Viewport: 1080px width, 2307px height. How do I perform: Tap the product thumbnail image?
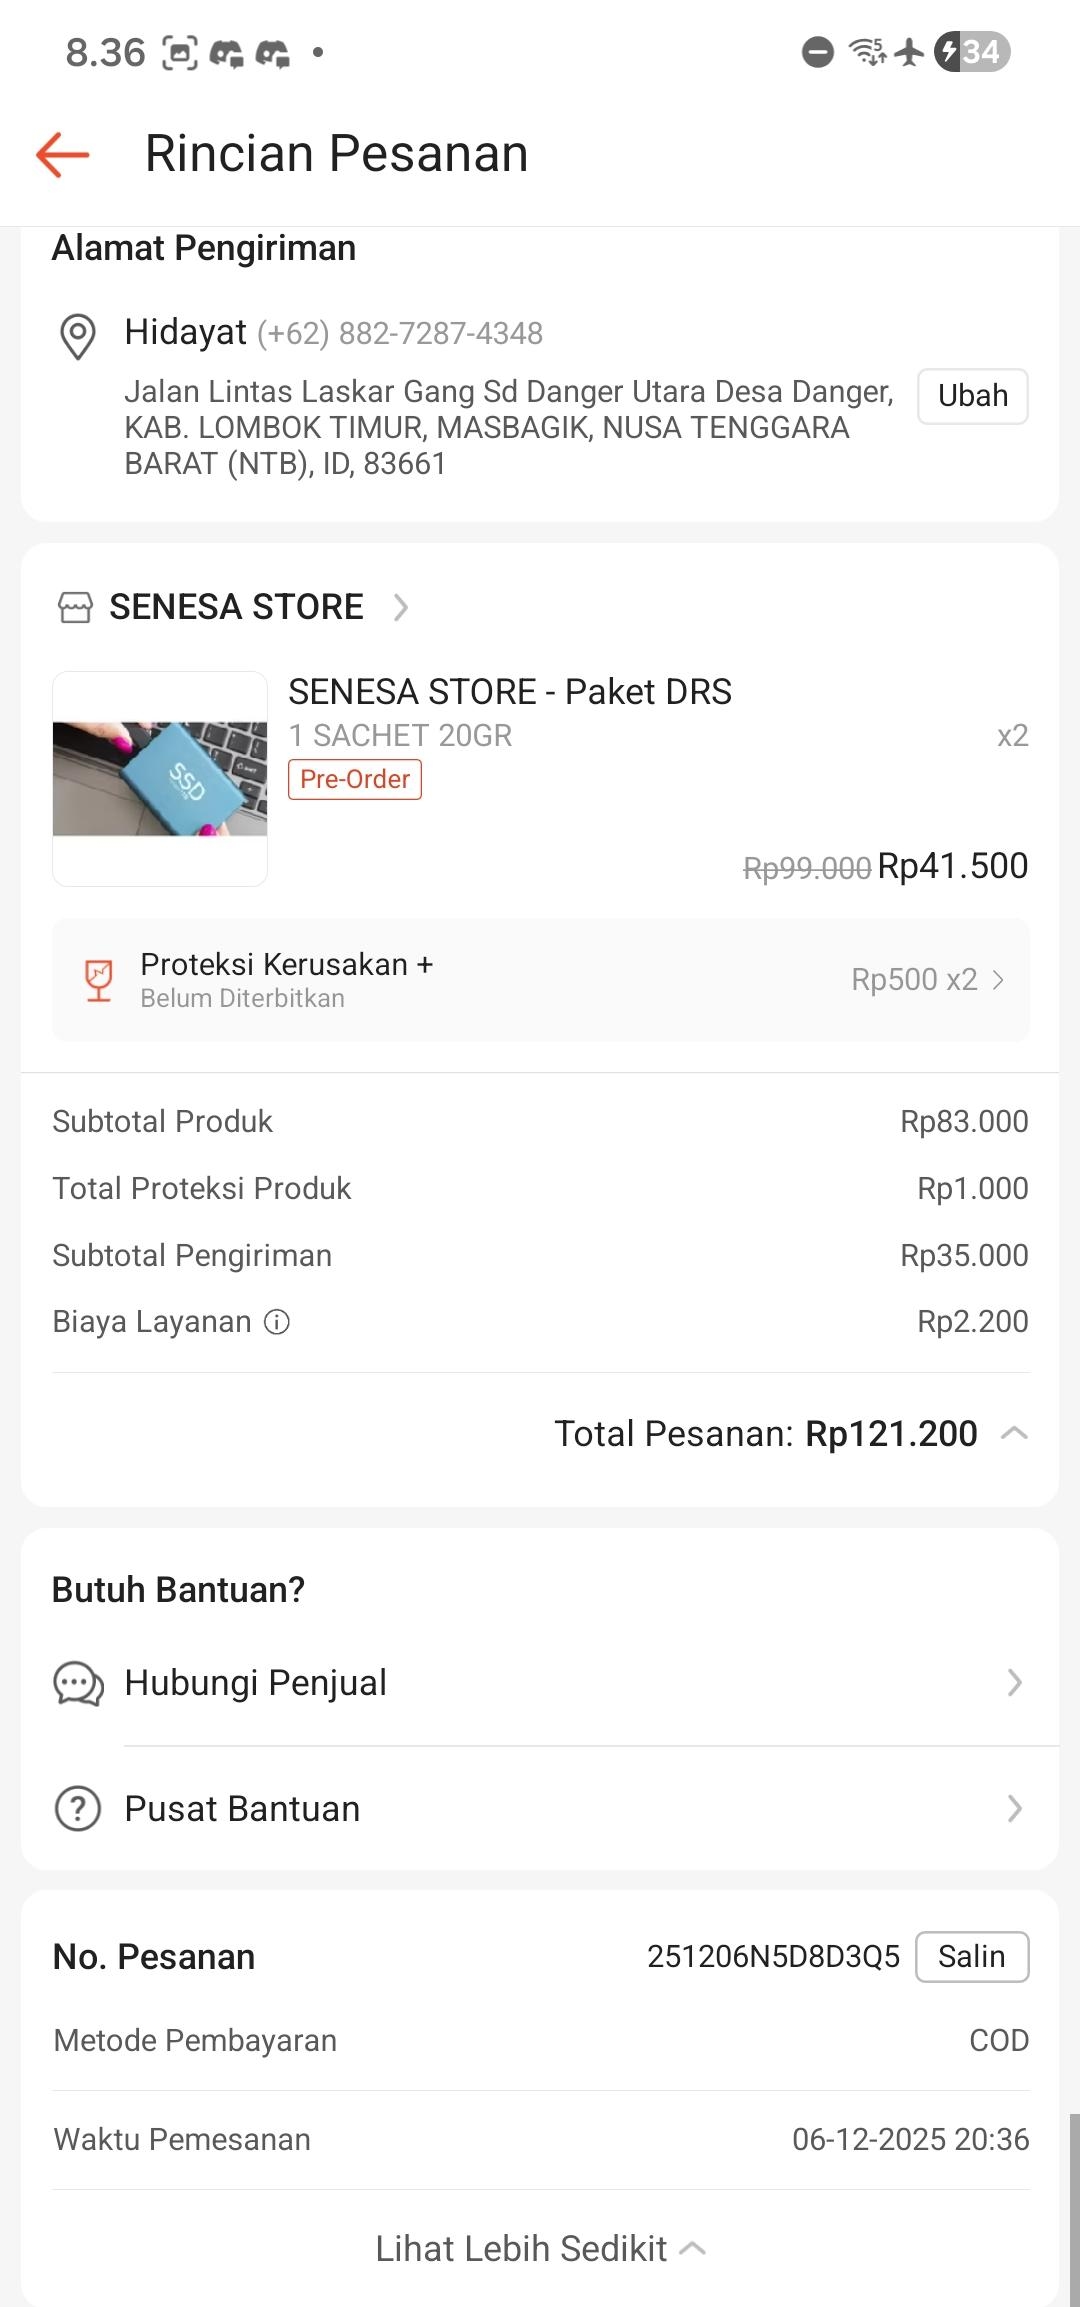[x=160, y=778]
